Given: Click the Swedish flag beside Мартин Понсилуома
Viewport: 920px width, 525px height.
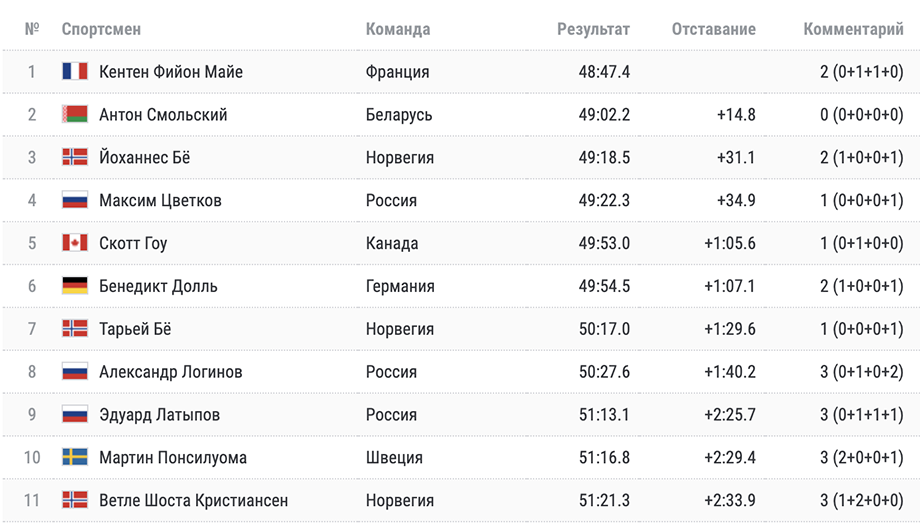Looking at the screenshot, I should click(75, 457).
